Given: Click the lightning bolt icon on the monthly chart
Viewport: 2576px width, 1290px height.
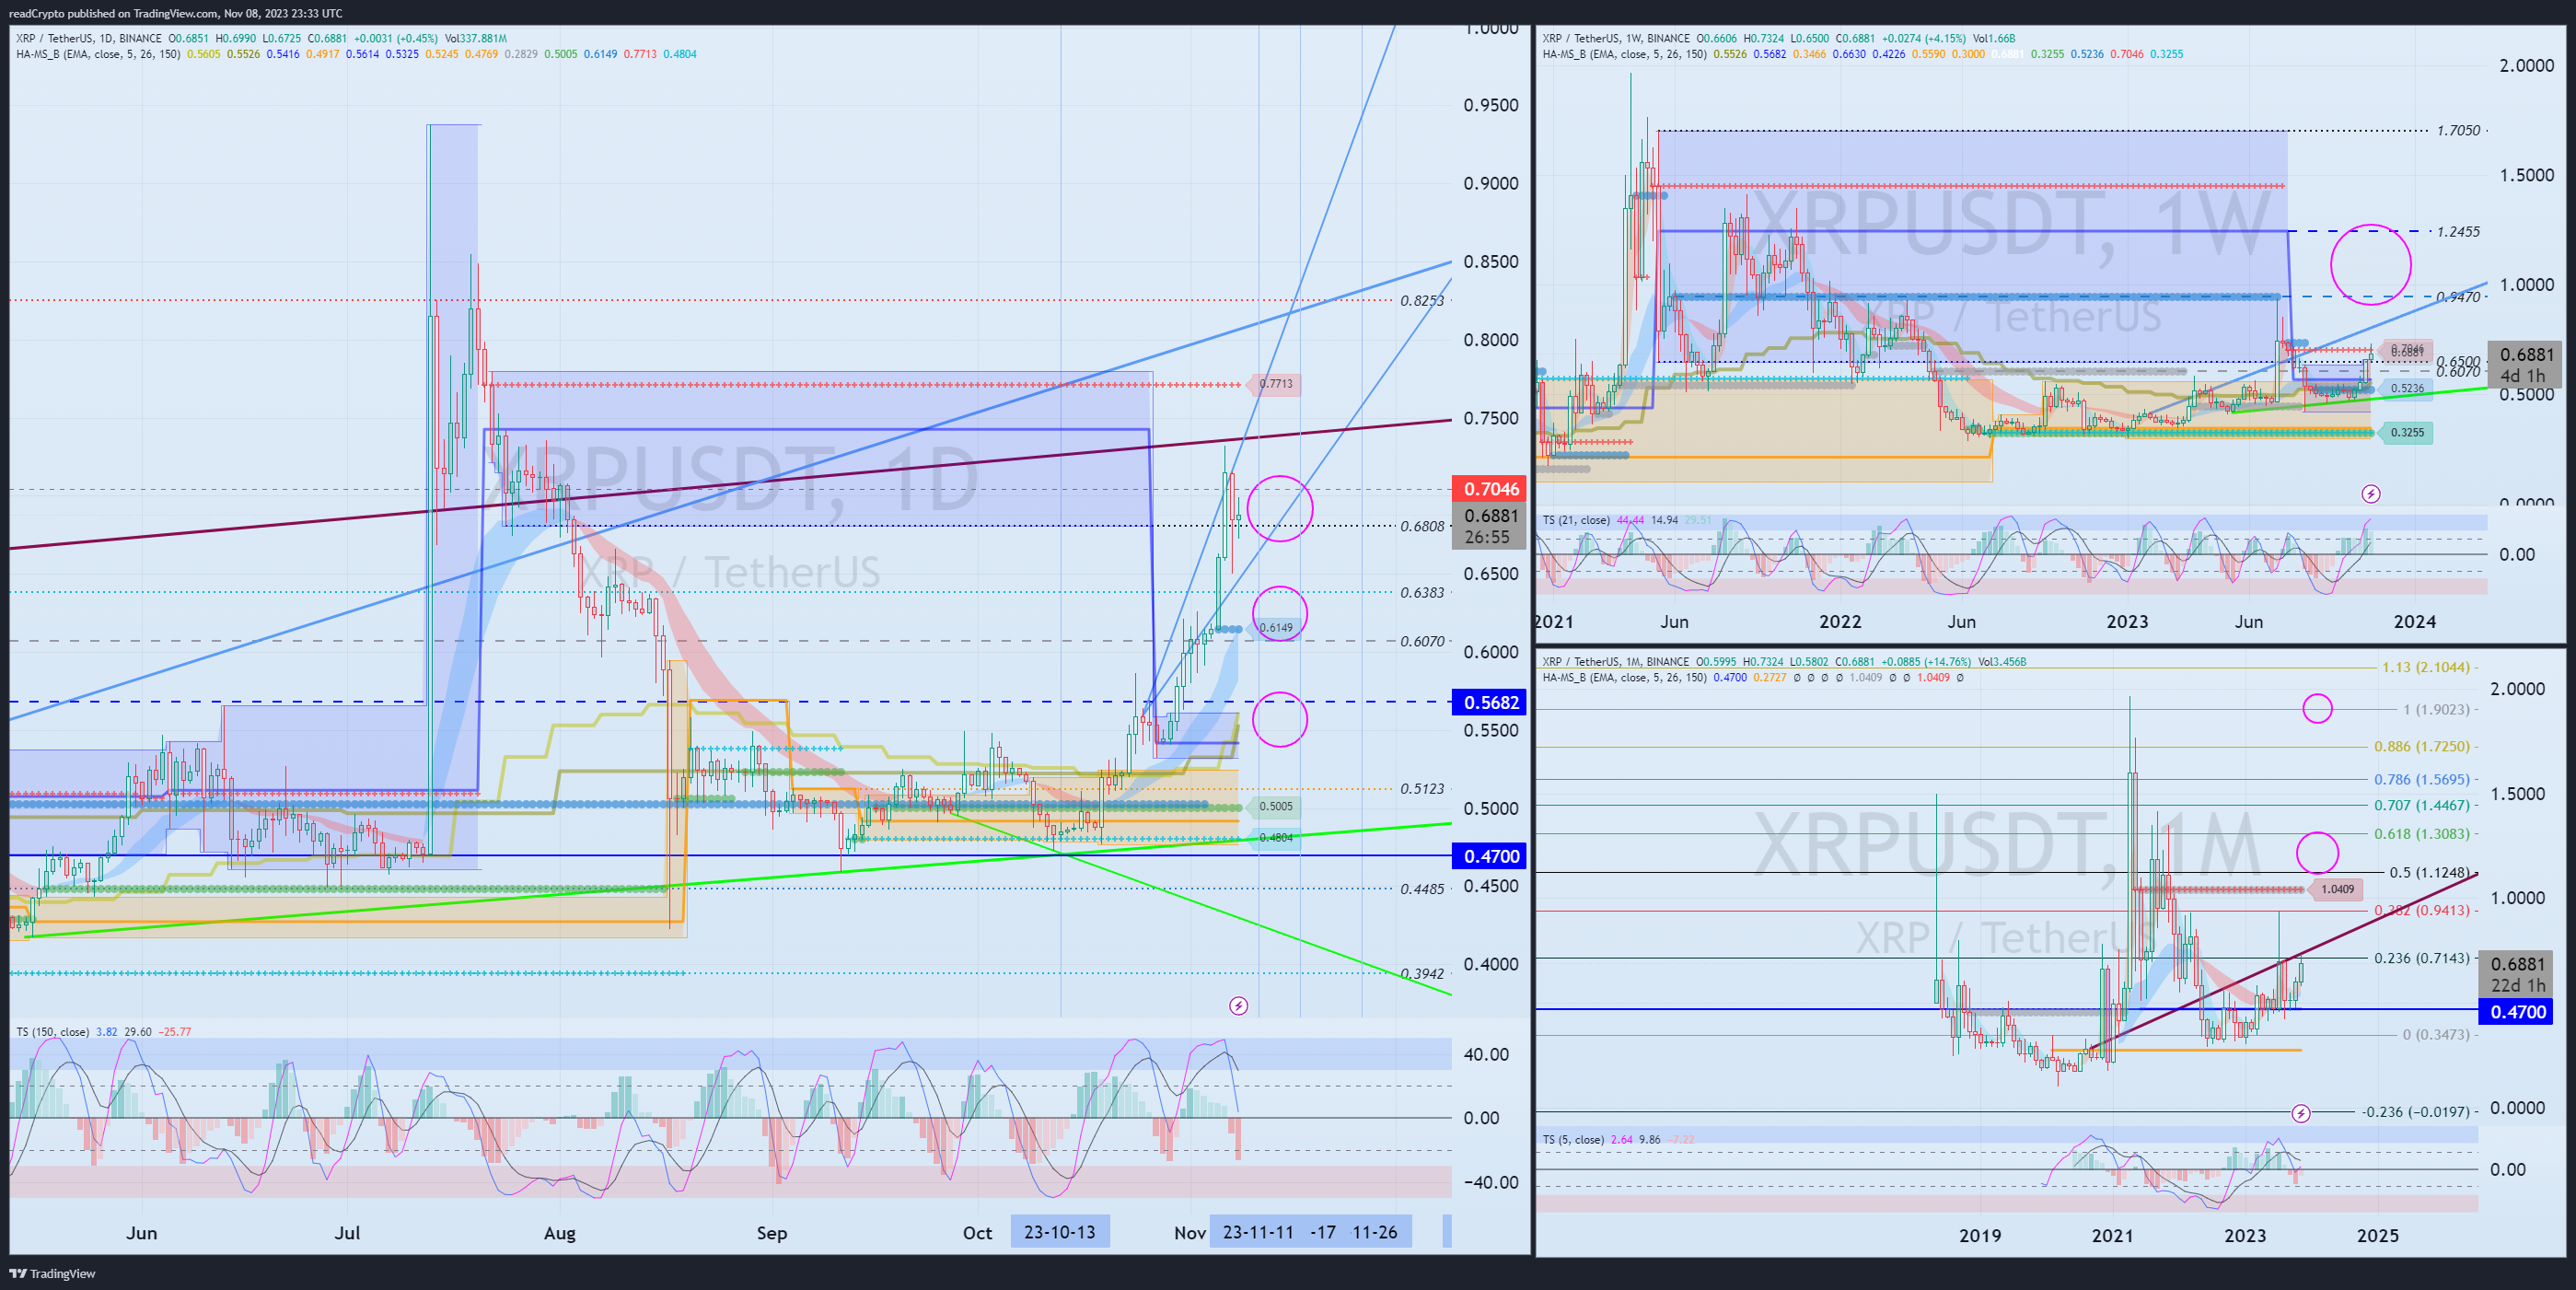Looking at the screenshot, I should pos(2300,1113).
